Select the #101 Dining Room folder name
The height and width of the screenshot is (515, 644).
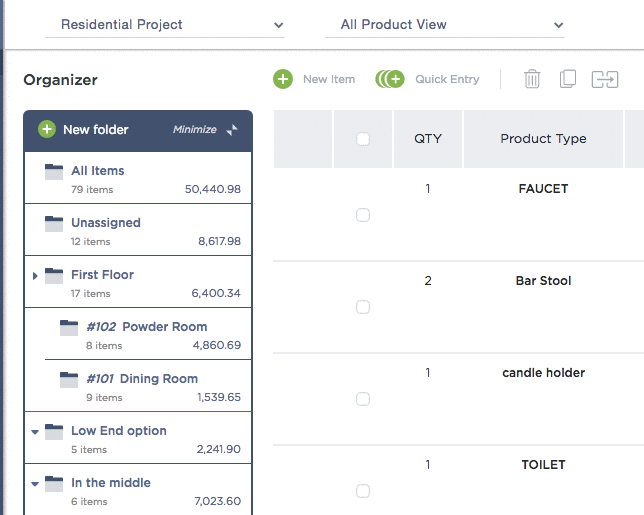coord(142,379)
